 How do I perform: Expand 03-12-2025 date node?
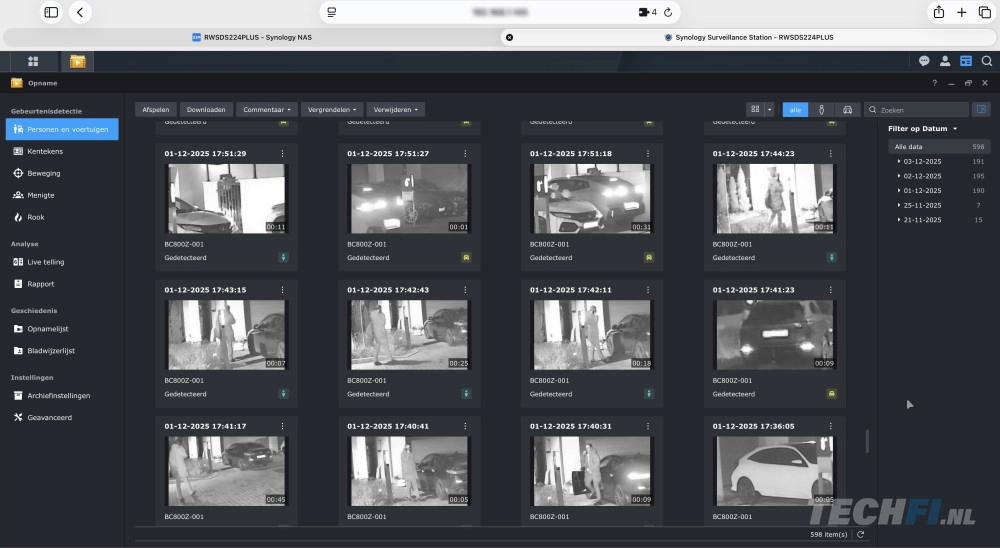click(x=899, y=161)
